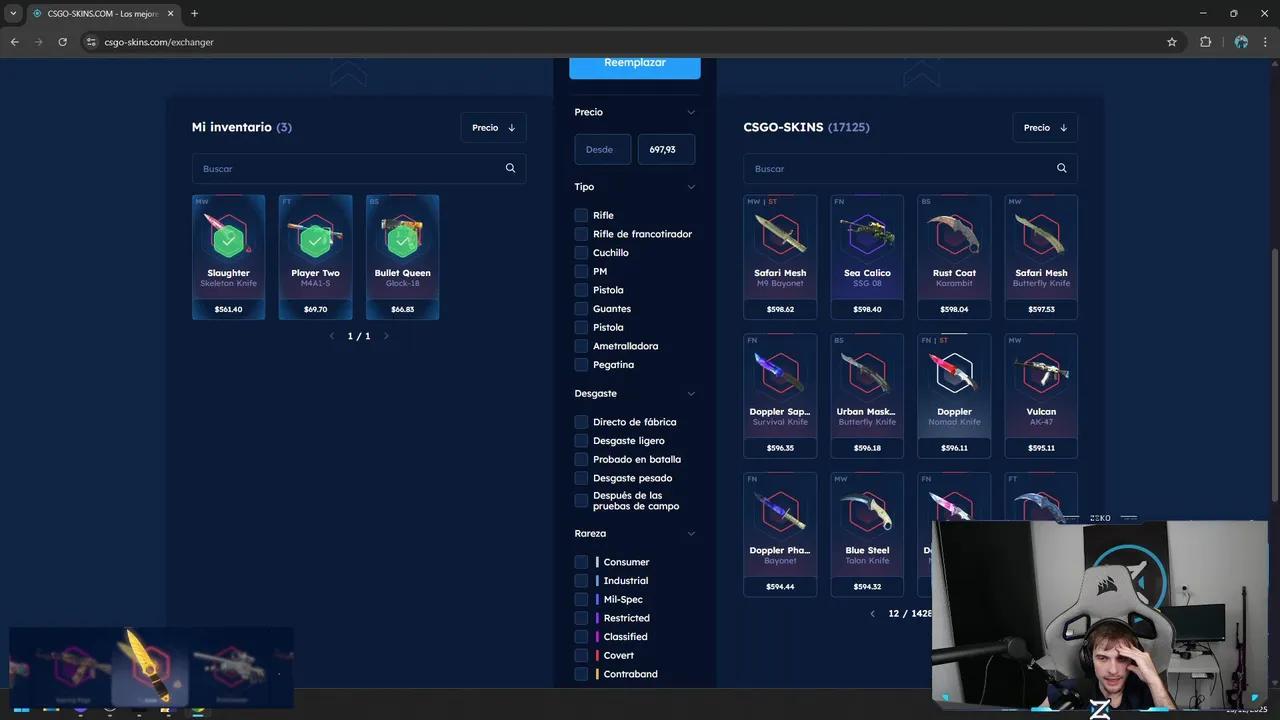Bookmark this page with the star icon
This screenshot has height=720, width=1280.
(x=1172, y=42)
